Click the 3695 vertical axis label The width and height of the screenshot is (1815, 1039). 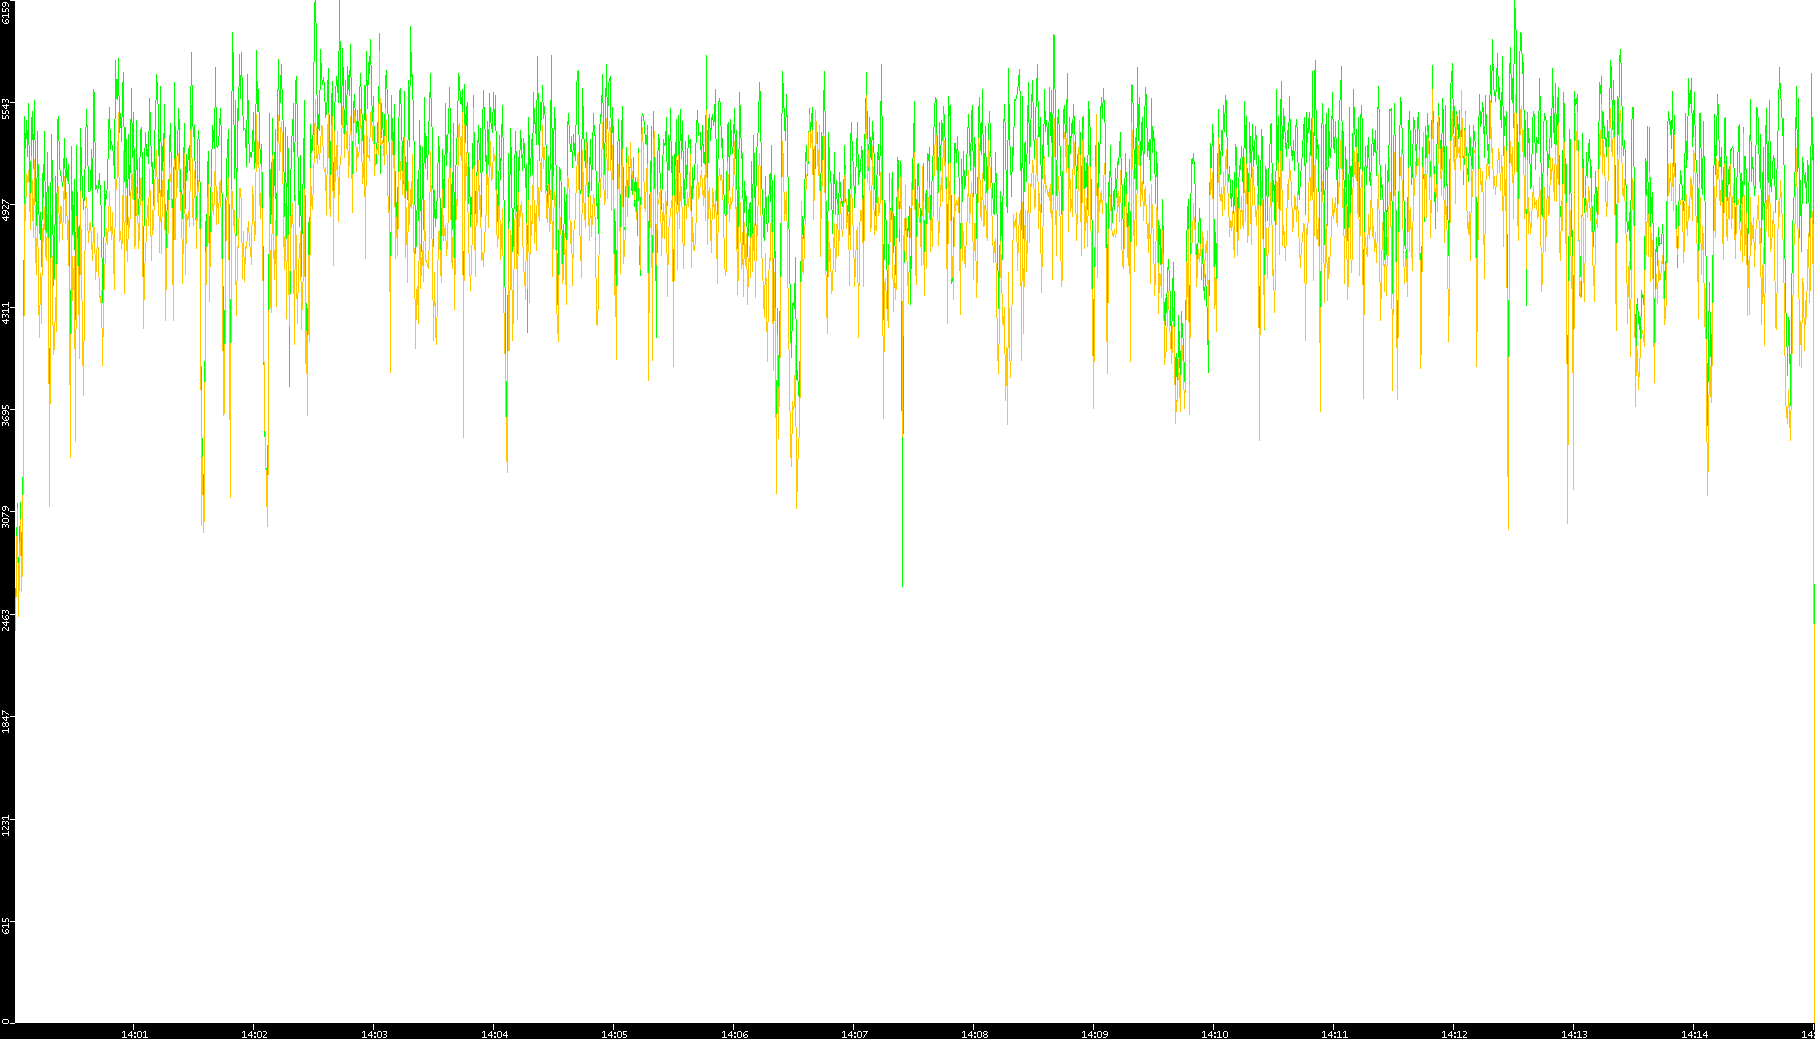(x=6, y=415)
